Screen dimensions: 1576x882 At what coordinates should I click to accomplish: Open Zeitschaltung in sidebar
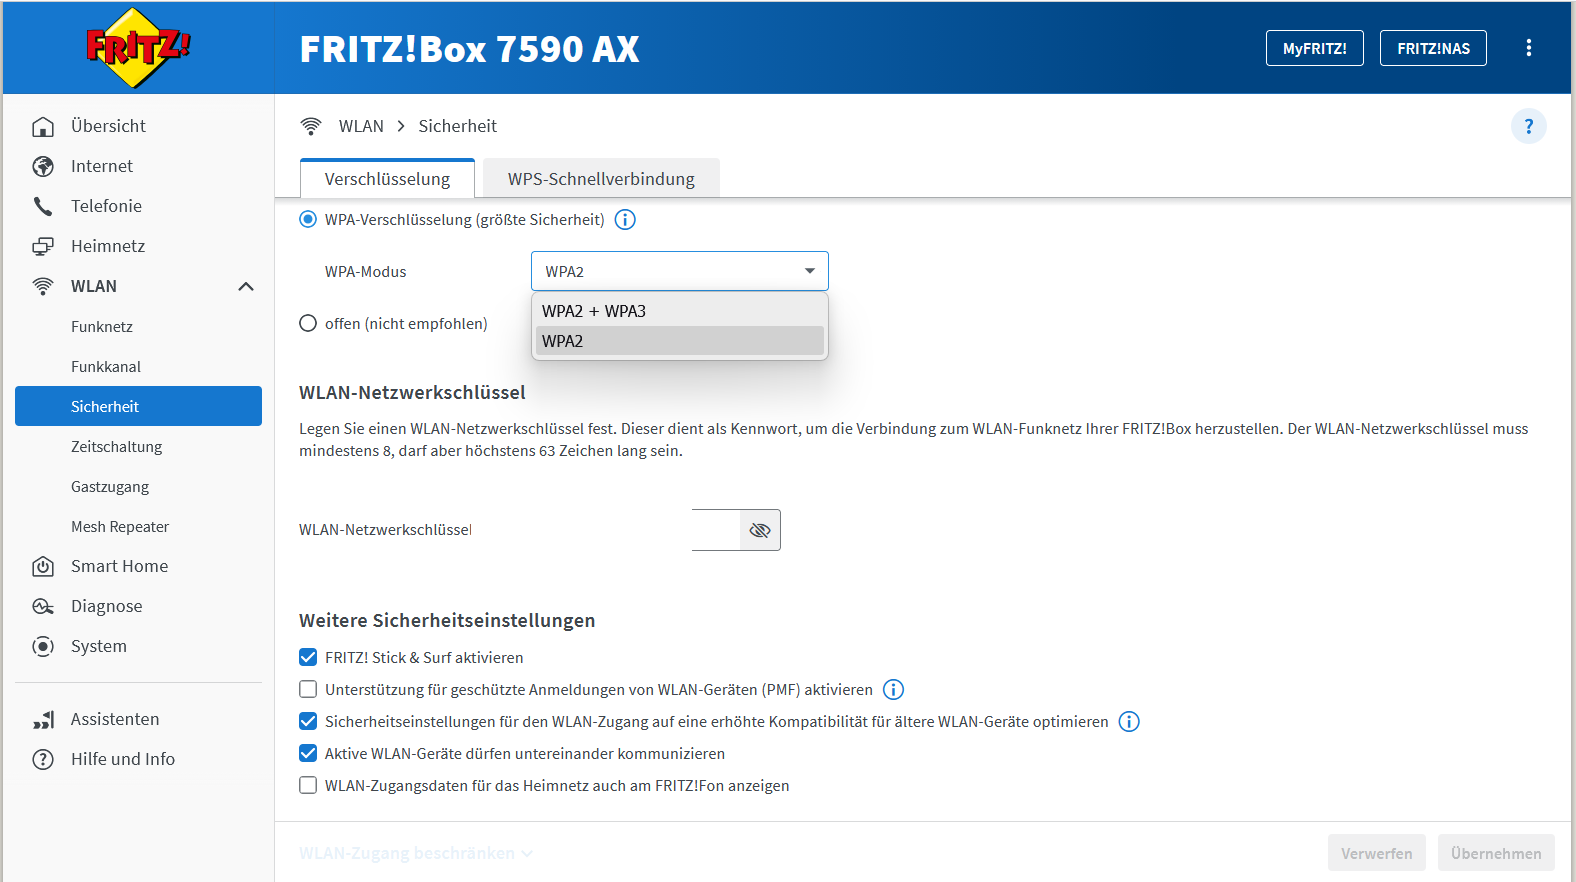point(138,446)
